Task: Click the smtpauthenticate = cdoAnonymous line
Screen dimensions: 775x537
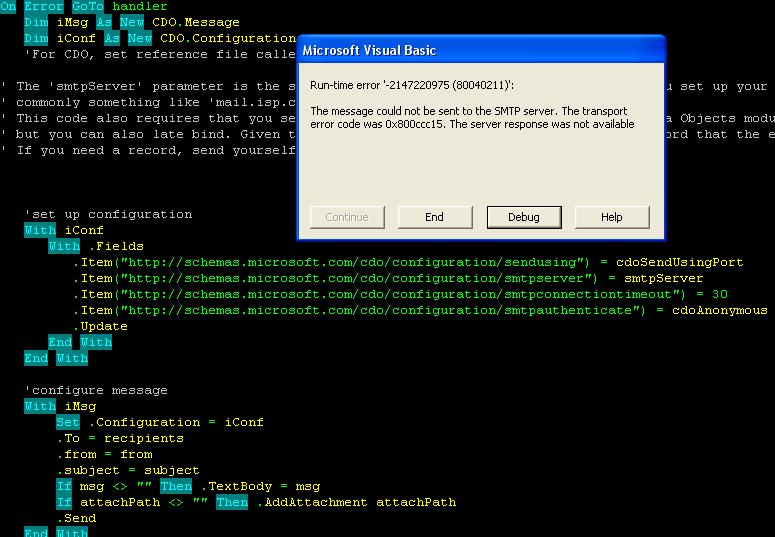Action: click(420, 310)
